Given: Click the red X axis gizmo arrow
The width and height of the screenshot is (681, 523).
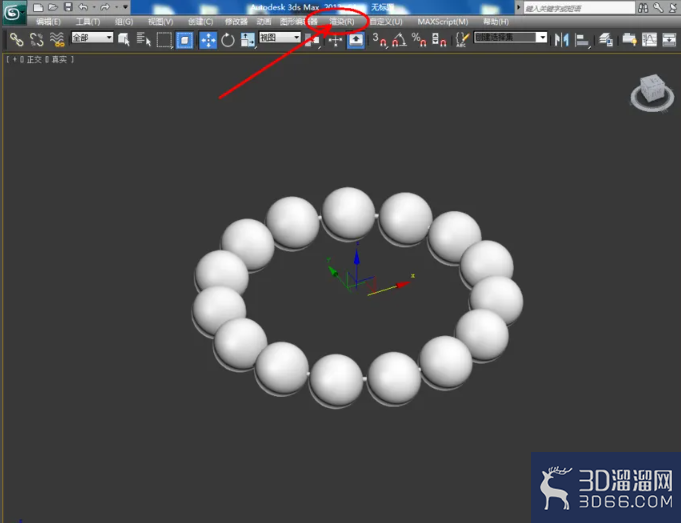Looking at the screenshot, I should 401,285.
